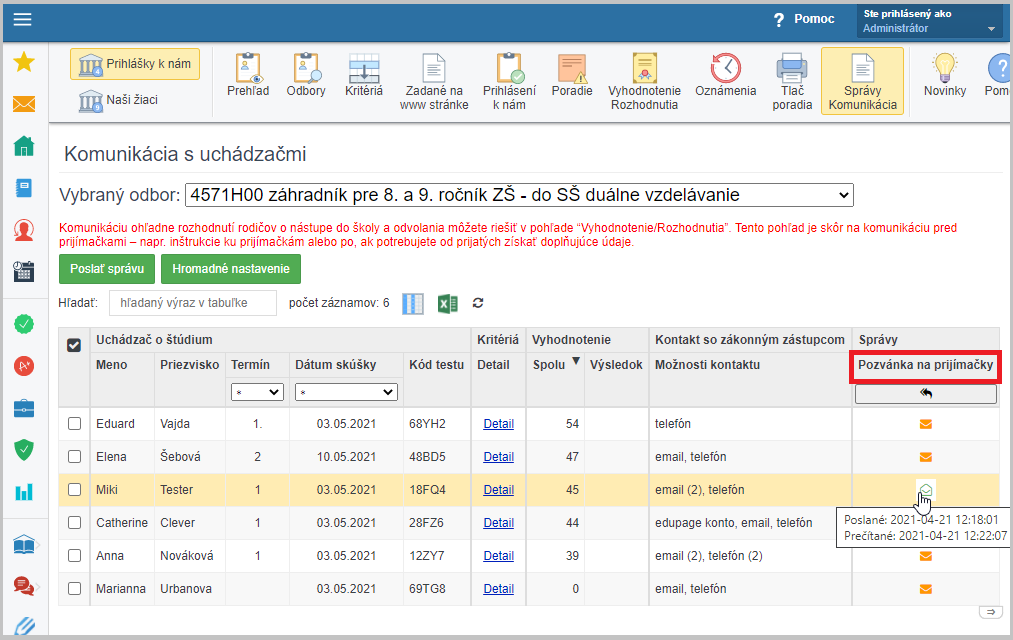Click the scroll-right arrow button below the table
The image size is (1013, 640).
(990, 612)
